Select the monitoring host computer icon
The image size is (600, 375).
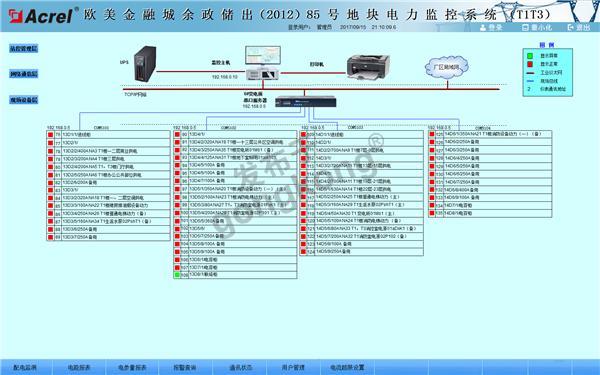click(262, 63)
